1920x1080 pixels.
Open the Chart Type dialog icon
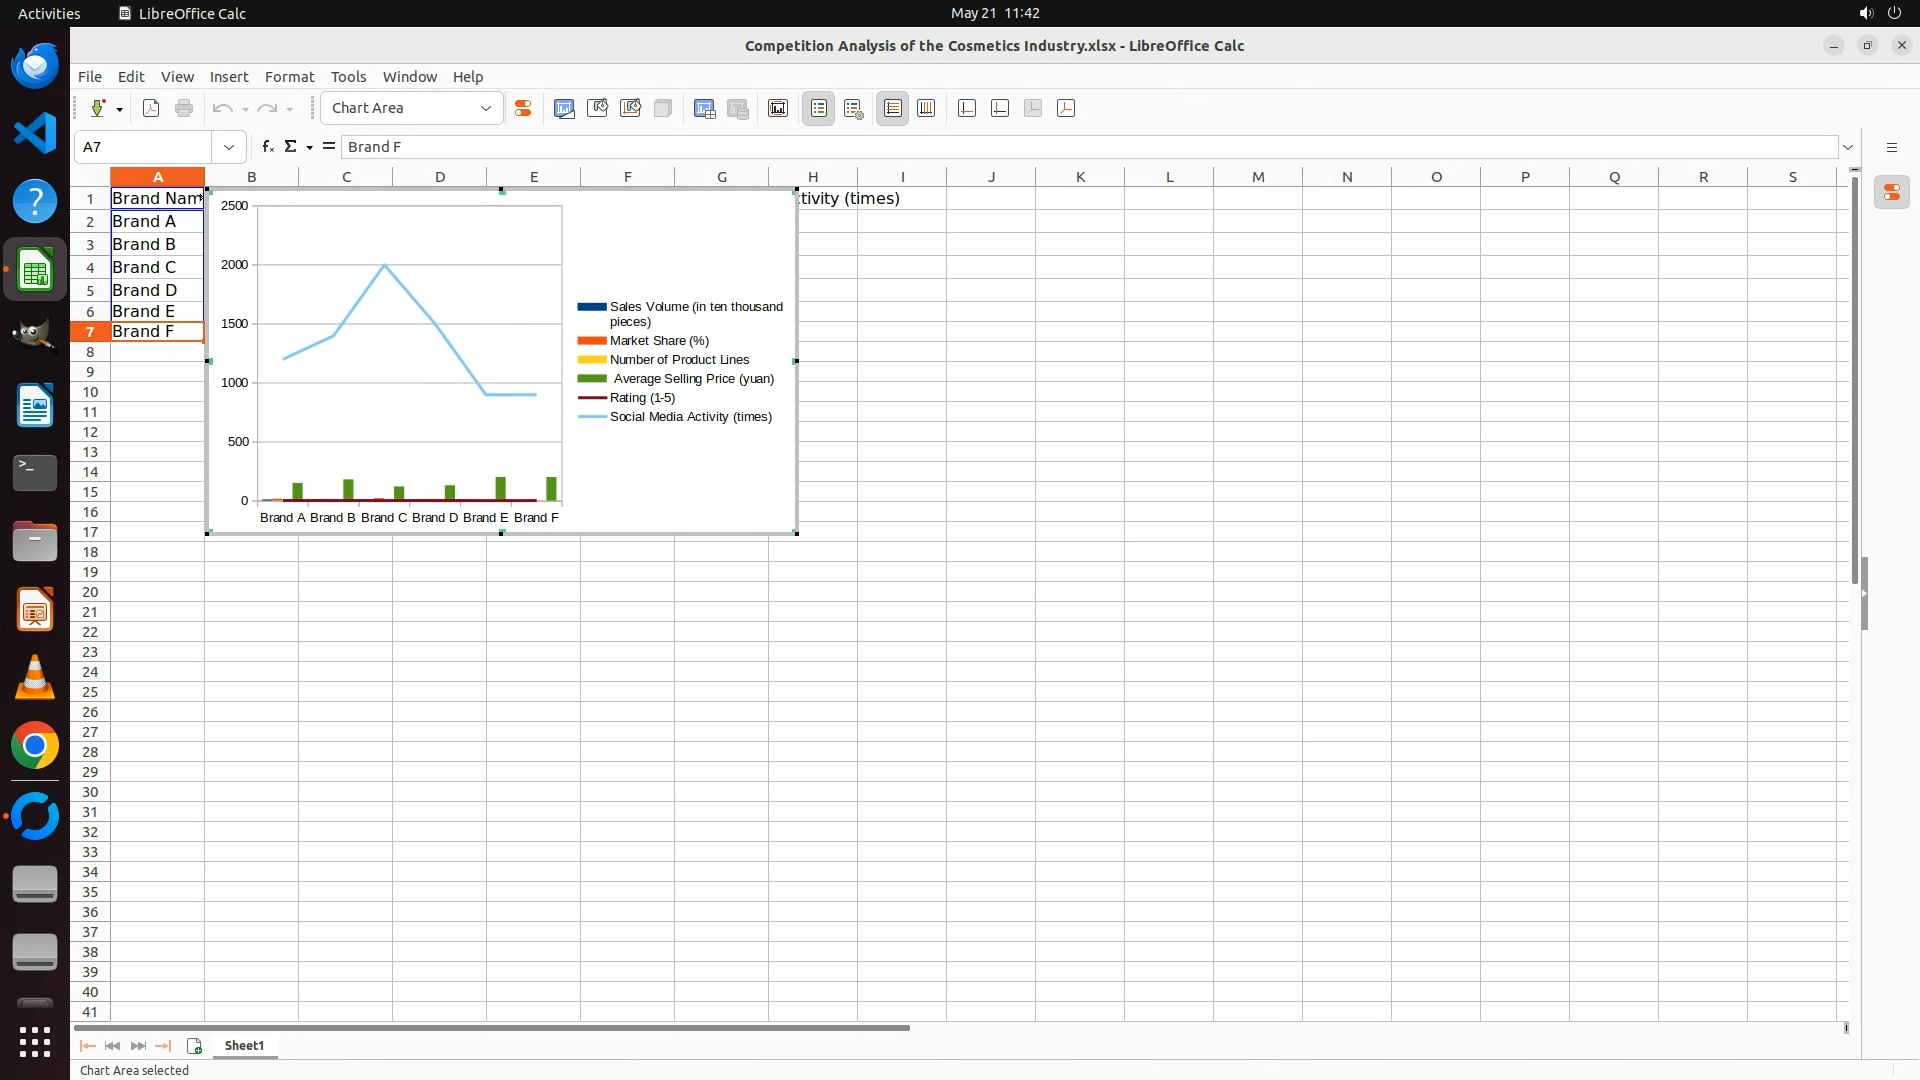click(564, 108)
